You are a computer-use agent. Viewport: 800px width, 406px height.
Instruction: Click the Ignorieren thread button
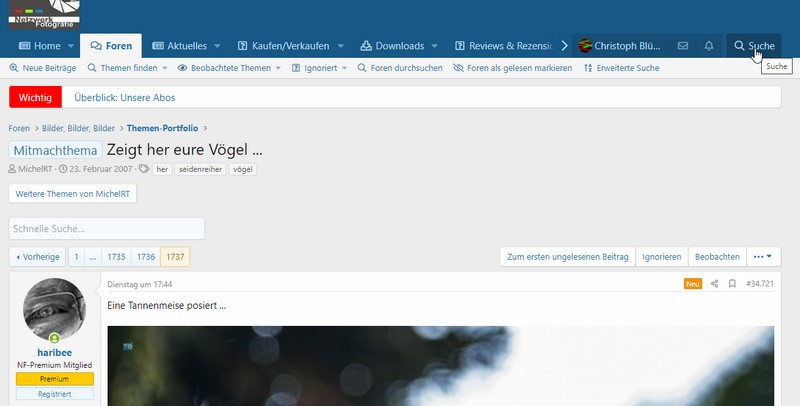[662, 257]
